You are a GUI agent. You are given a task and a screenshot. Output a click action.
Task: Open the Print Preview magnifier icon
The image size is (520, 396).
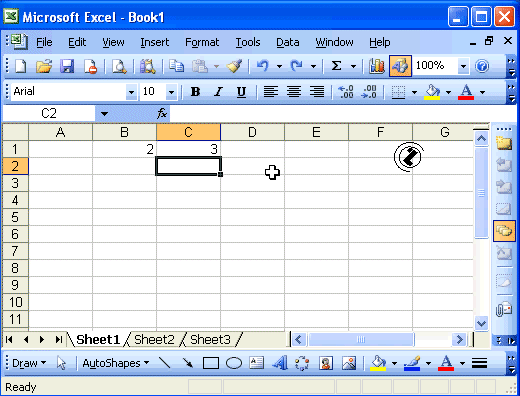click(119, 66)
